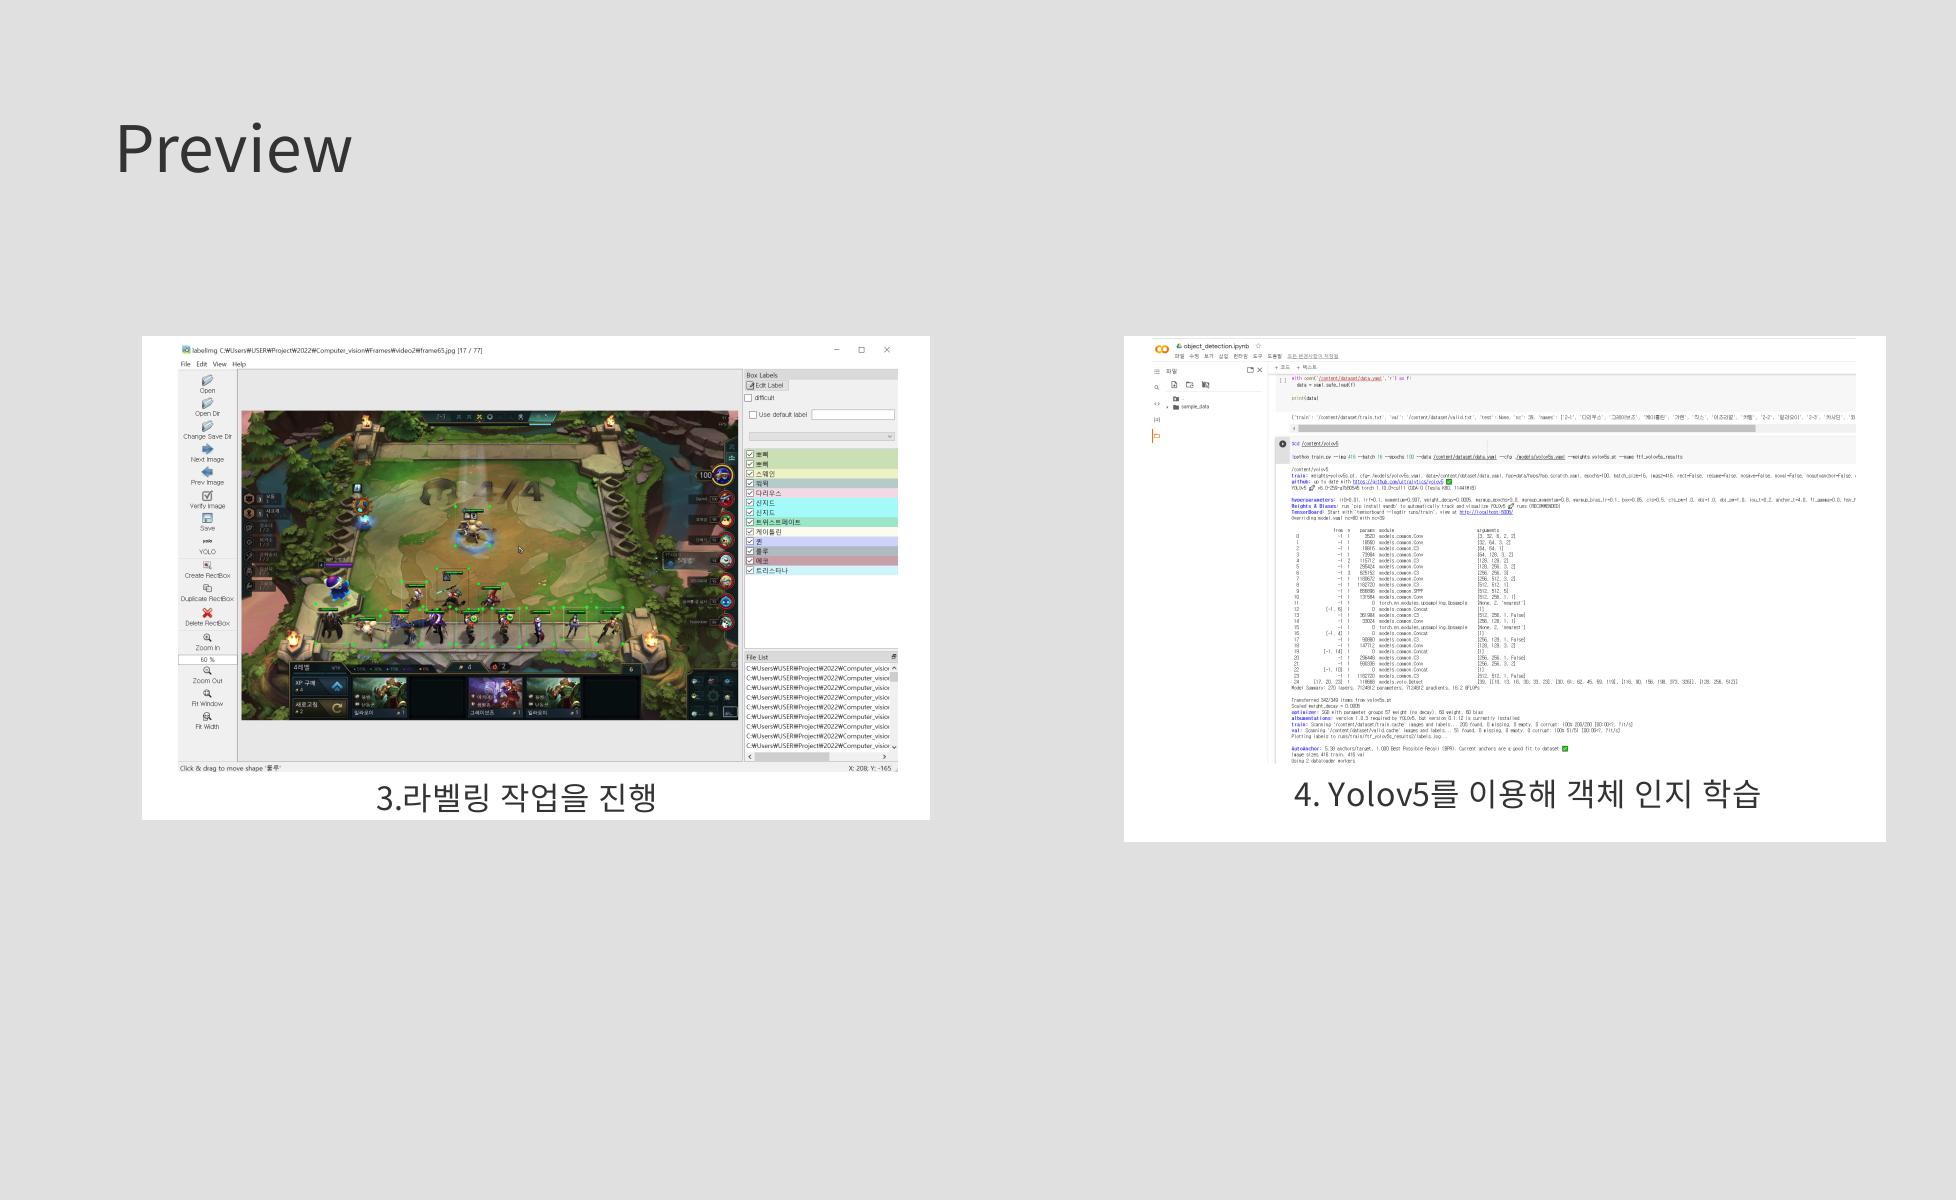The height and width of the screenshot is (1200, 1956).
Task: Click the Save icon in labelImg toolbar
Action: point(207,519)
